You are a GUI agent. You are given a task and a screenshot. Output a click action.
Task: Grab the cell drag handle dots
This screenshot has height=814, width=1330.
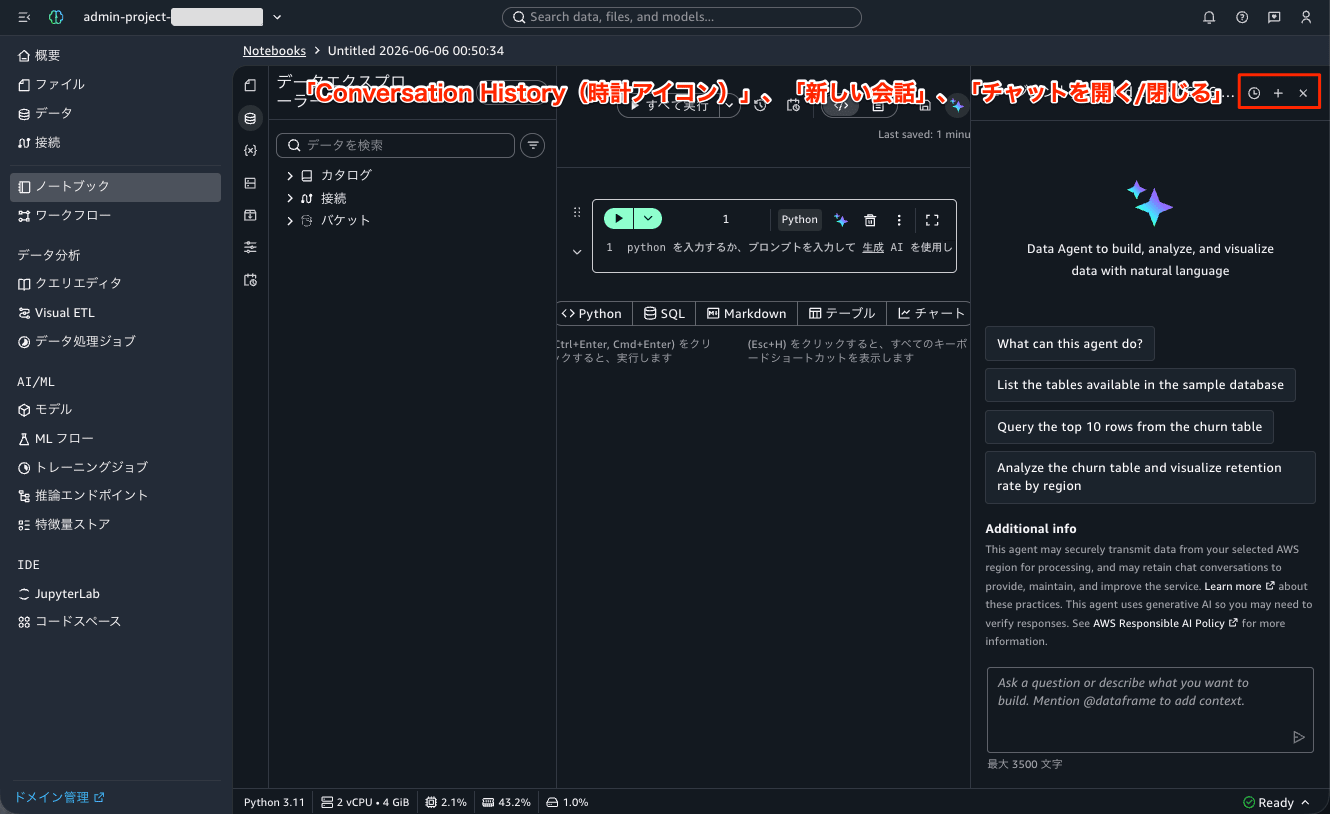click(577, 212)
